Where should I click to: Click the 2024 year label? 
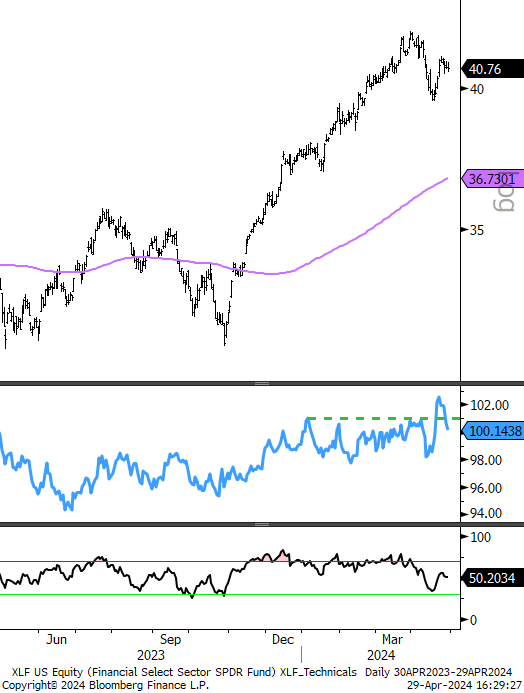click(x=381, y=655)
